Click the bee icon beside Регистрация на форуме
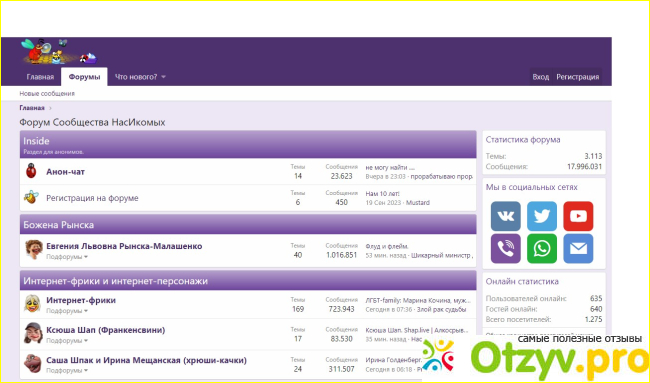This screenshot has width=650, height=383. 31,197
